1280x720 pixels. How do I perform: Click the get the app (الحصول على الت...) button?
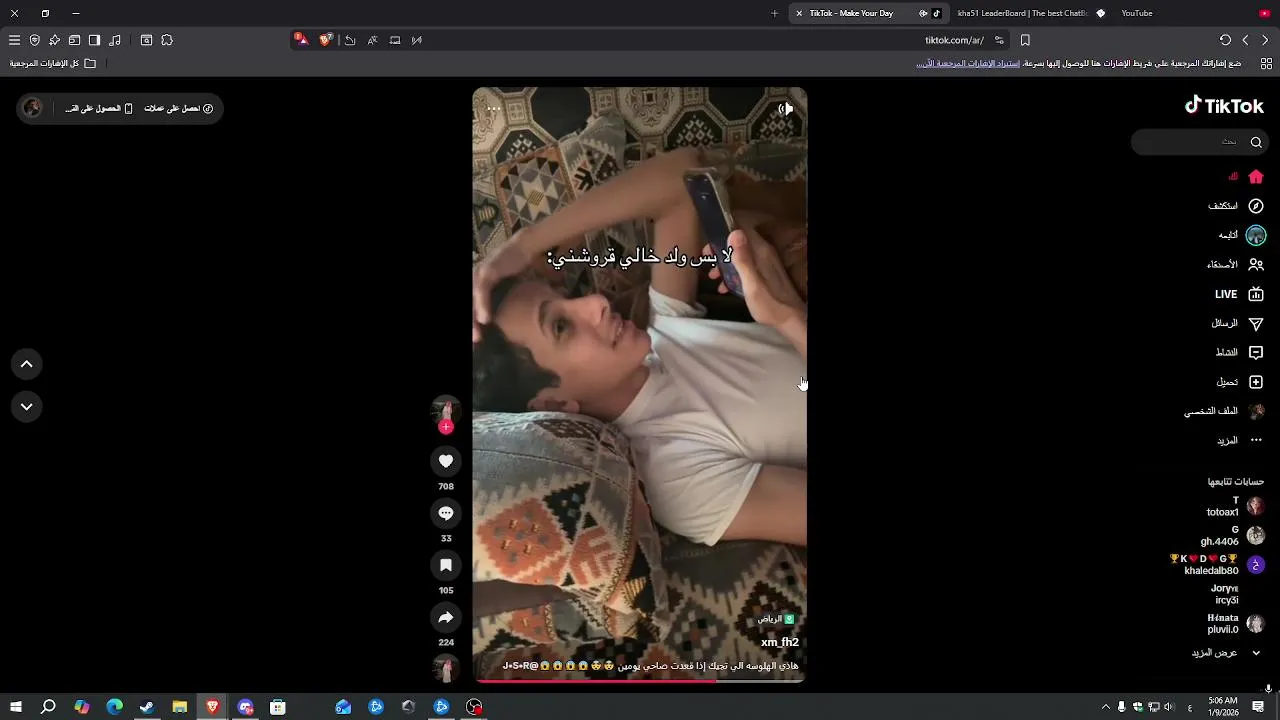tap(99, 108)
